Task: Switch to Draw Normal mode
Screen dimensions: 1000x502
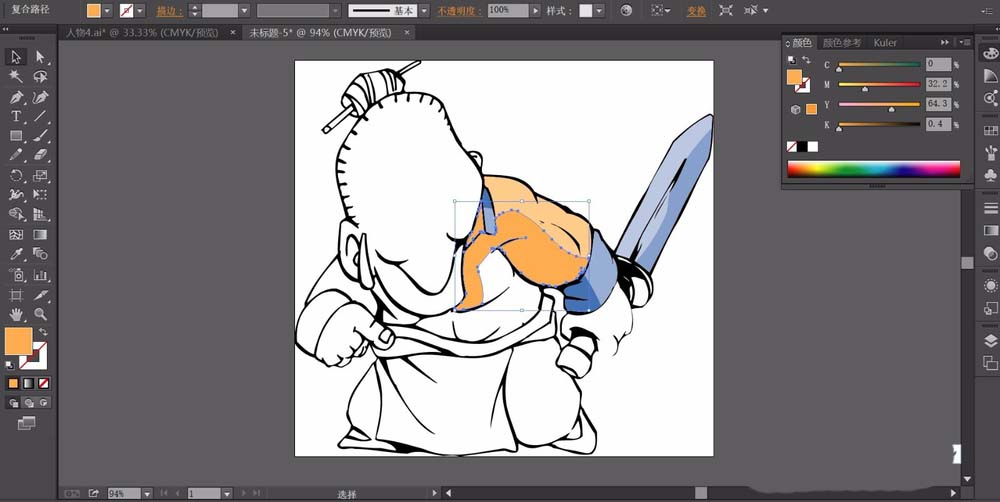Action: click(13, 402)
